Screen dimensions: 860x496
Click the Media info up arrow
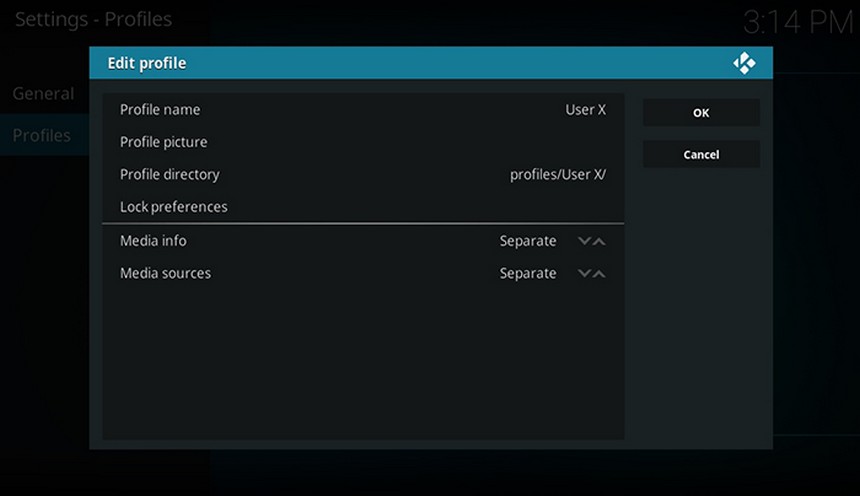599,241
